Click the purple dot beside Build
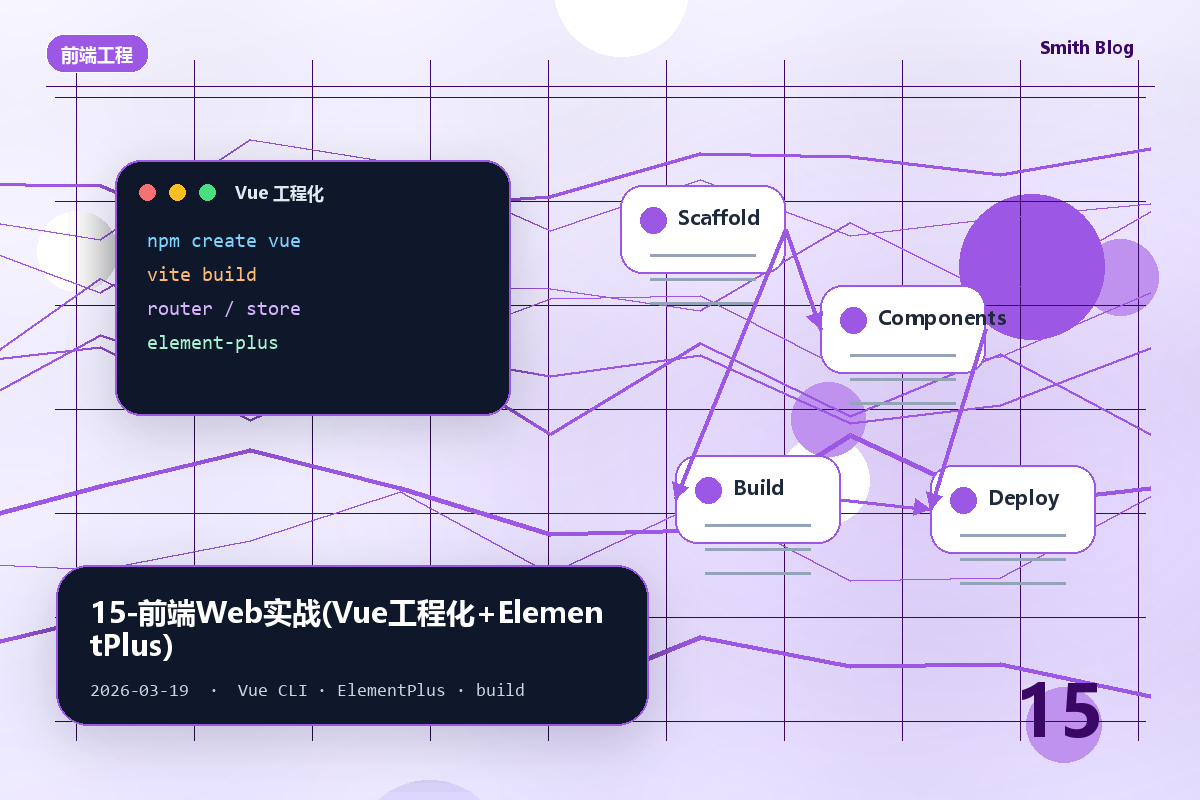 point(708,490)
